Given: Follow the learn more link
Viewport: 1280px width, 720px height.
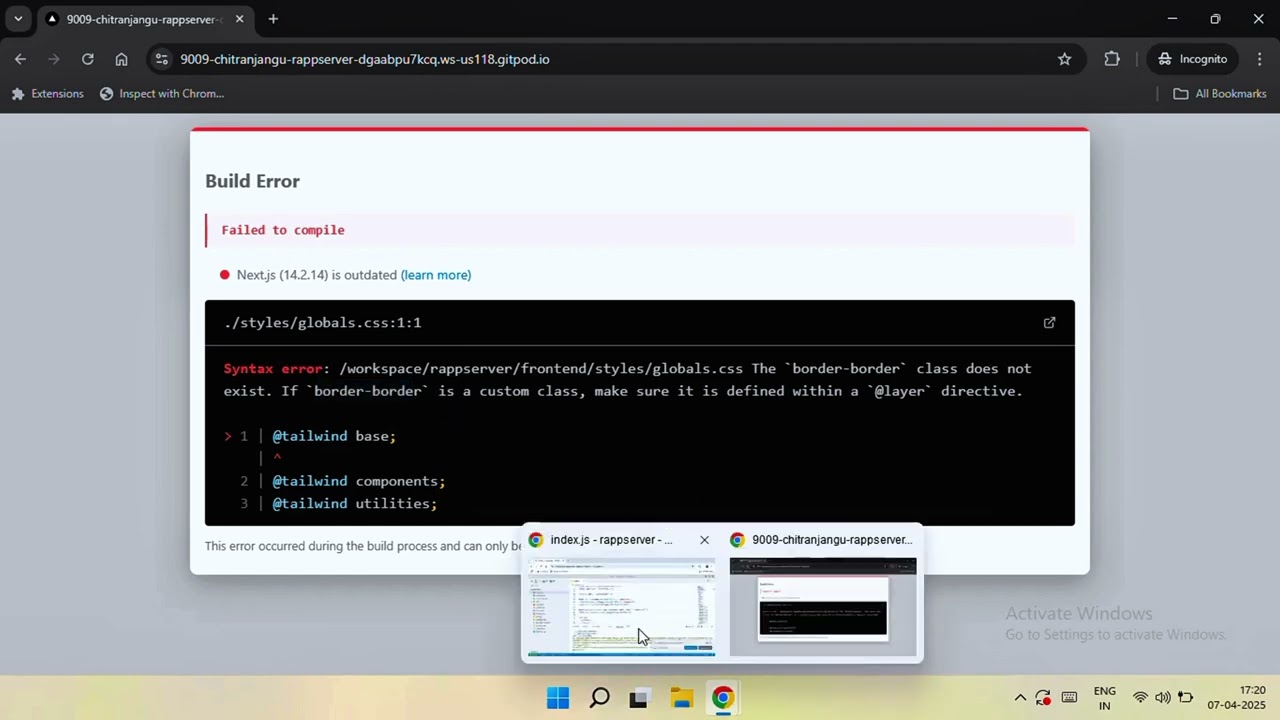Looking at the screenshot, I should [x=436, y=275].
